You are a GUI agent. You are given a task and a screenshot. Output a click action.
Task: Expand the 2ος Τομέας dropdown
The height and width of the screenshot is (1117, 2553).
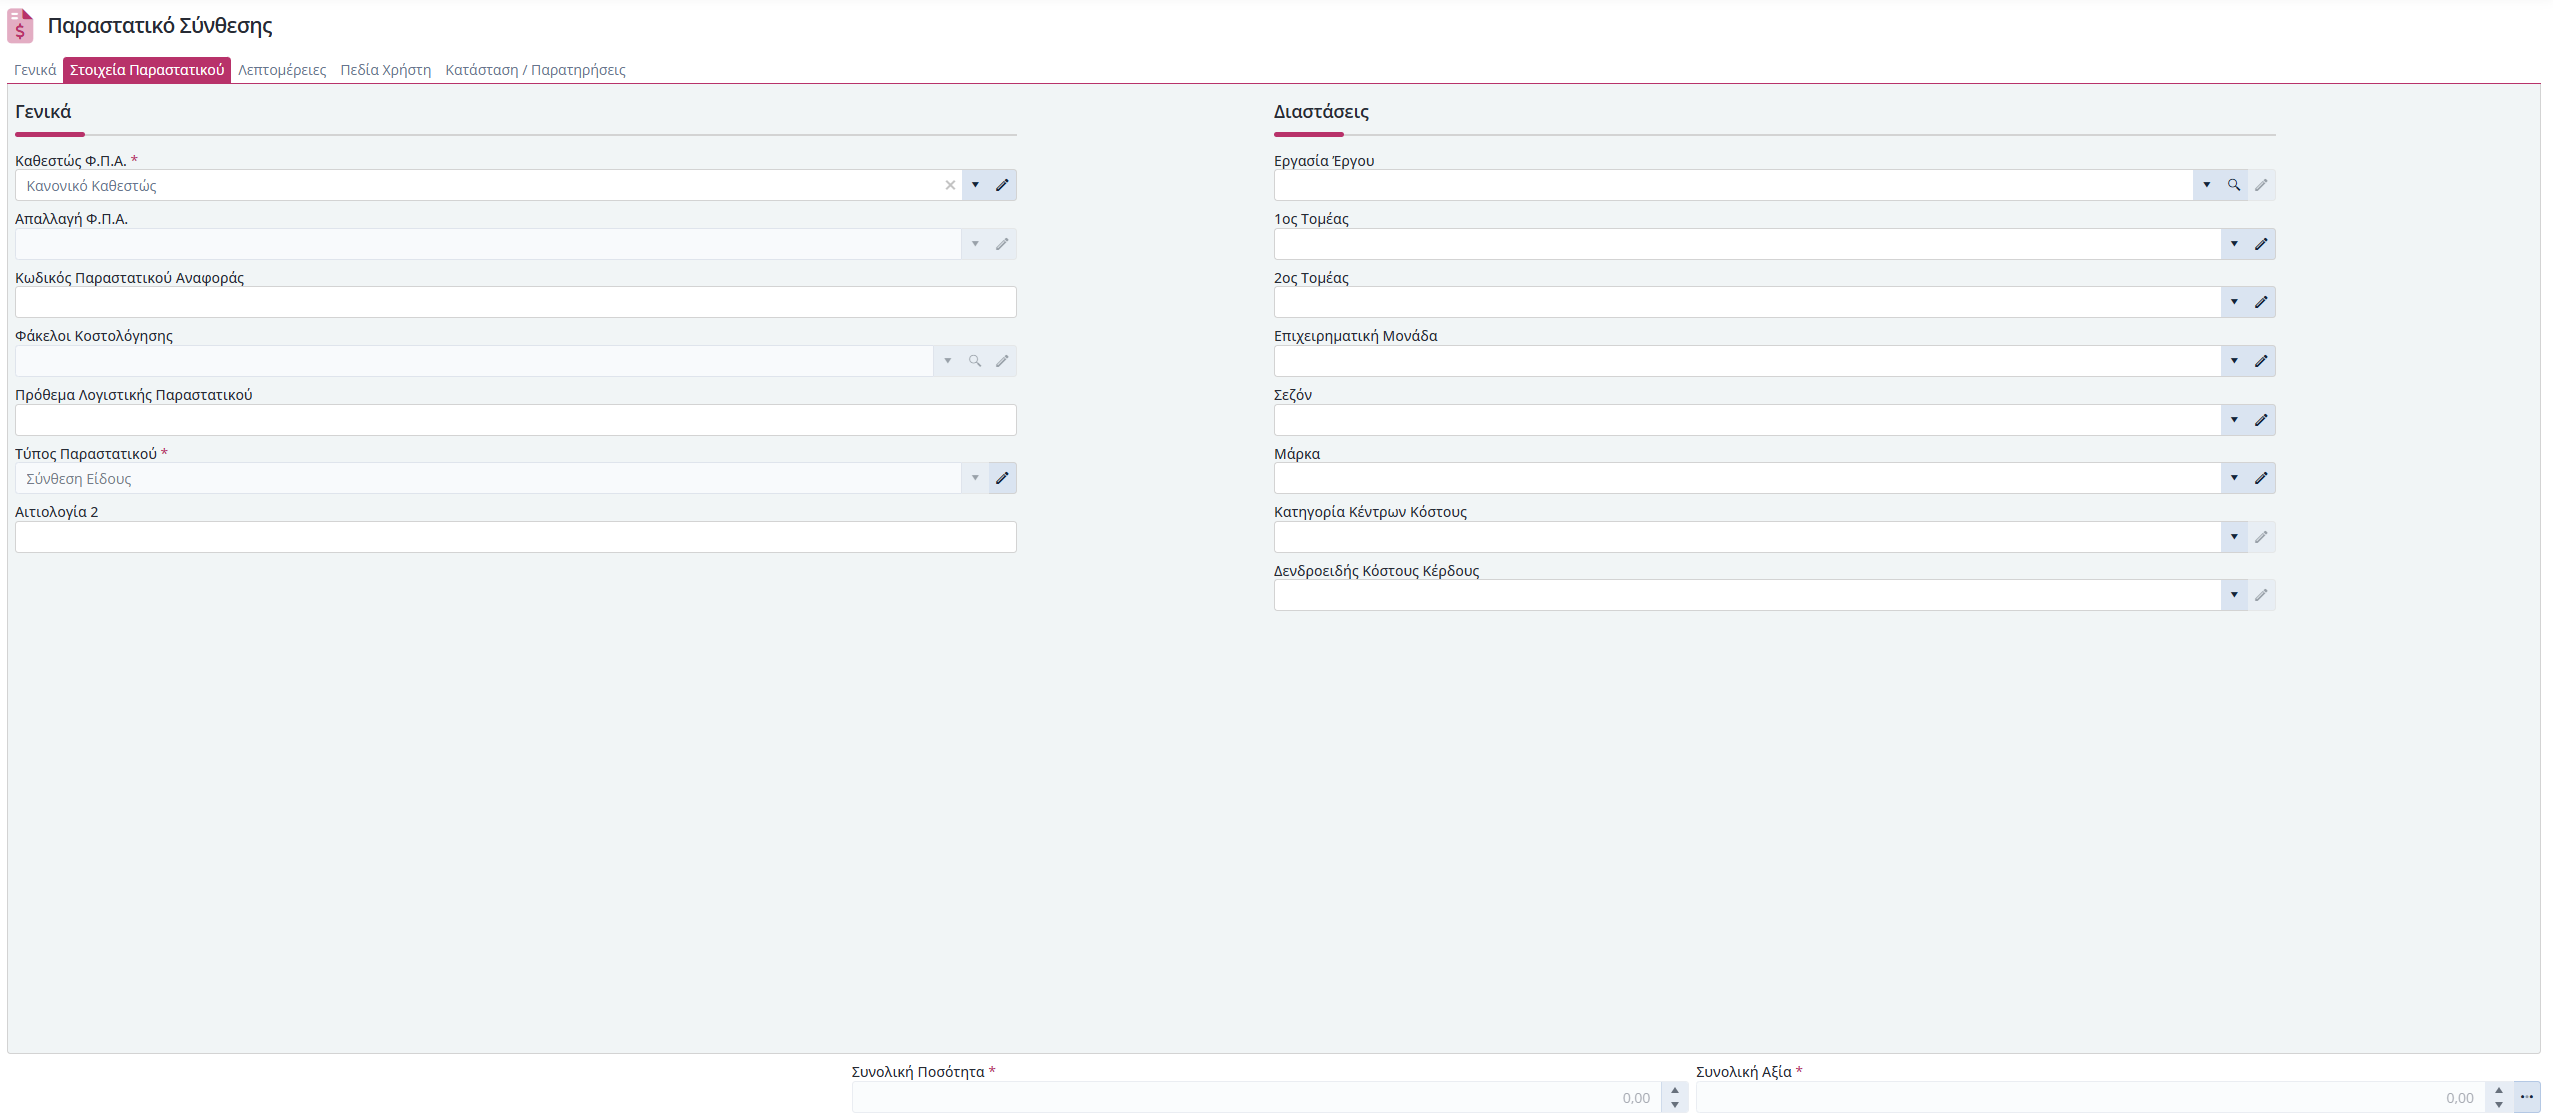[2233, 302]
